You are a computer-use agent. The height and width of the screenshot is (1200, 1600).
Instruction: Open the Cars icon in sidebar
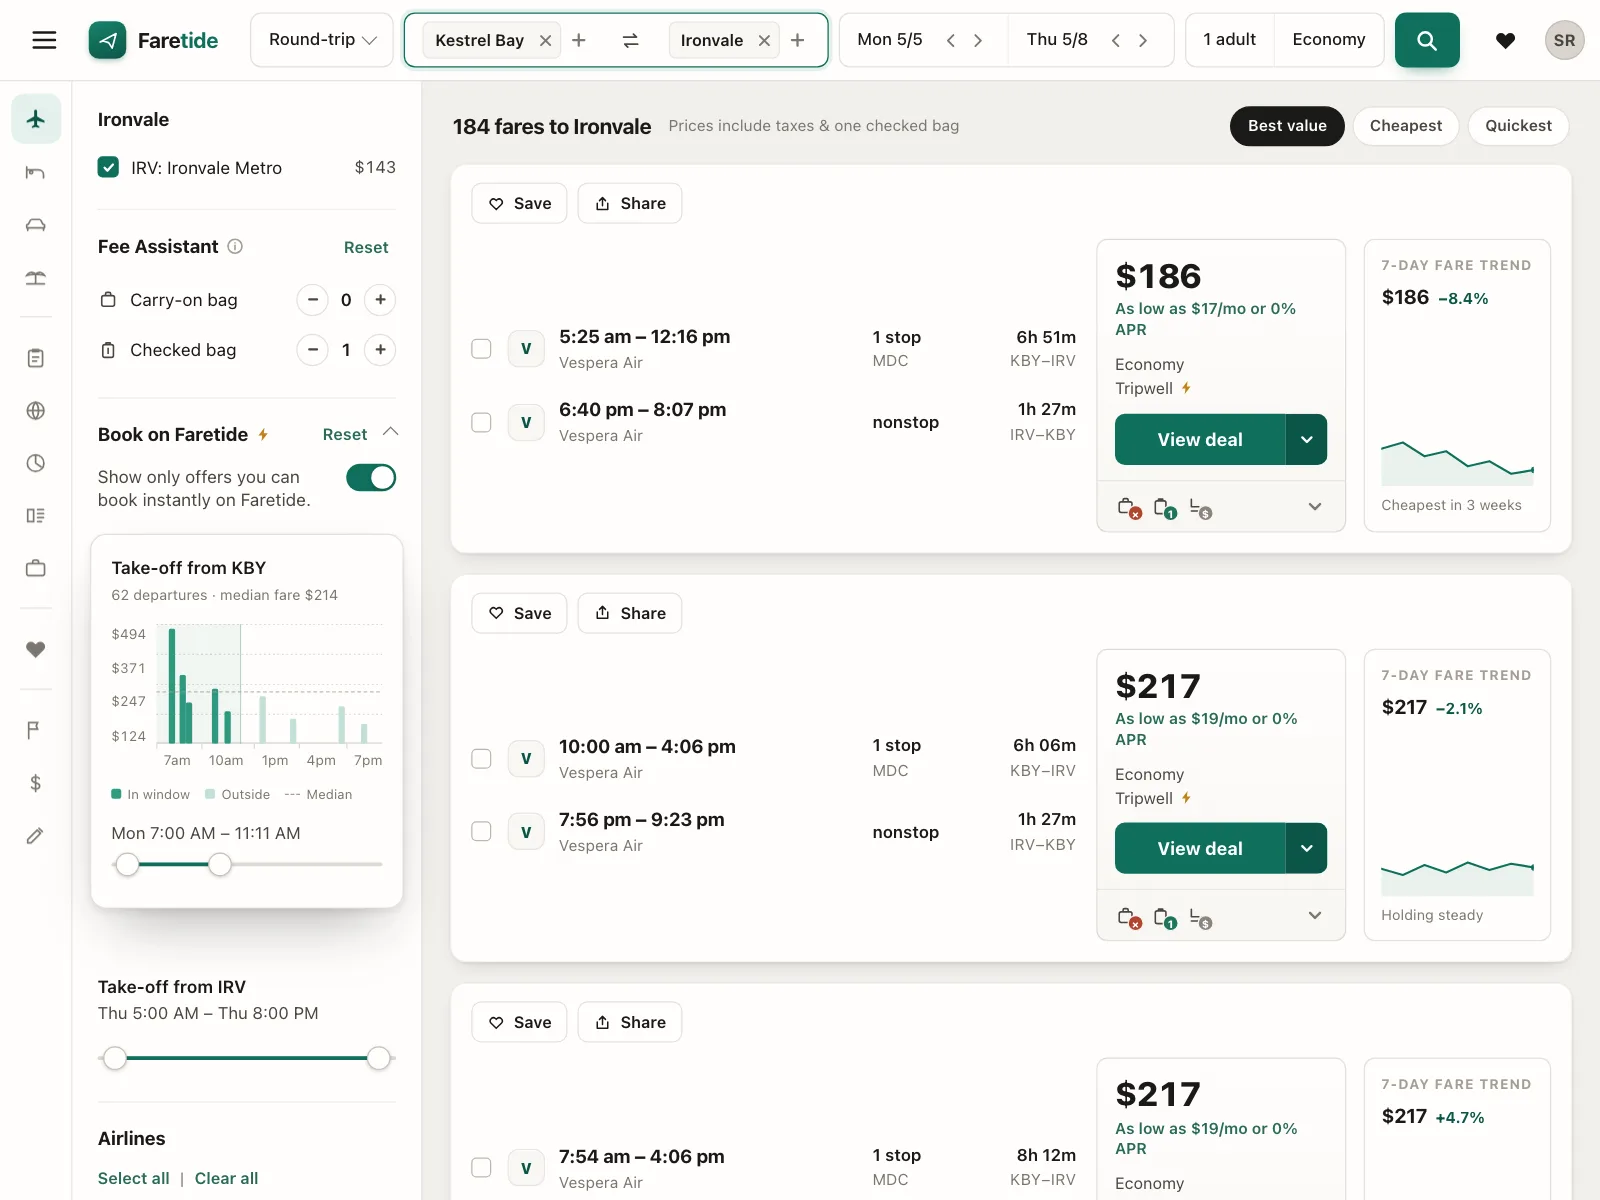coord(36,225)
